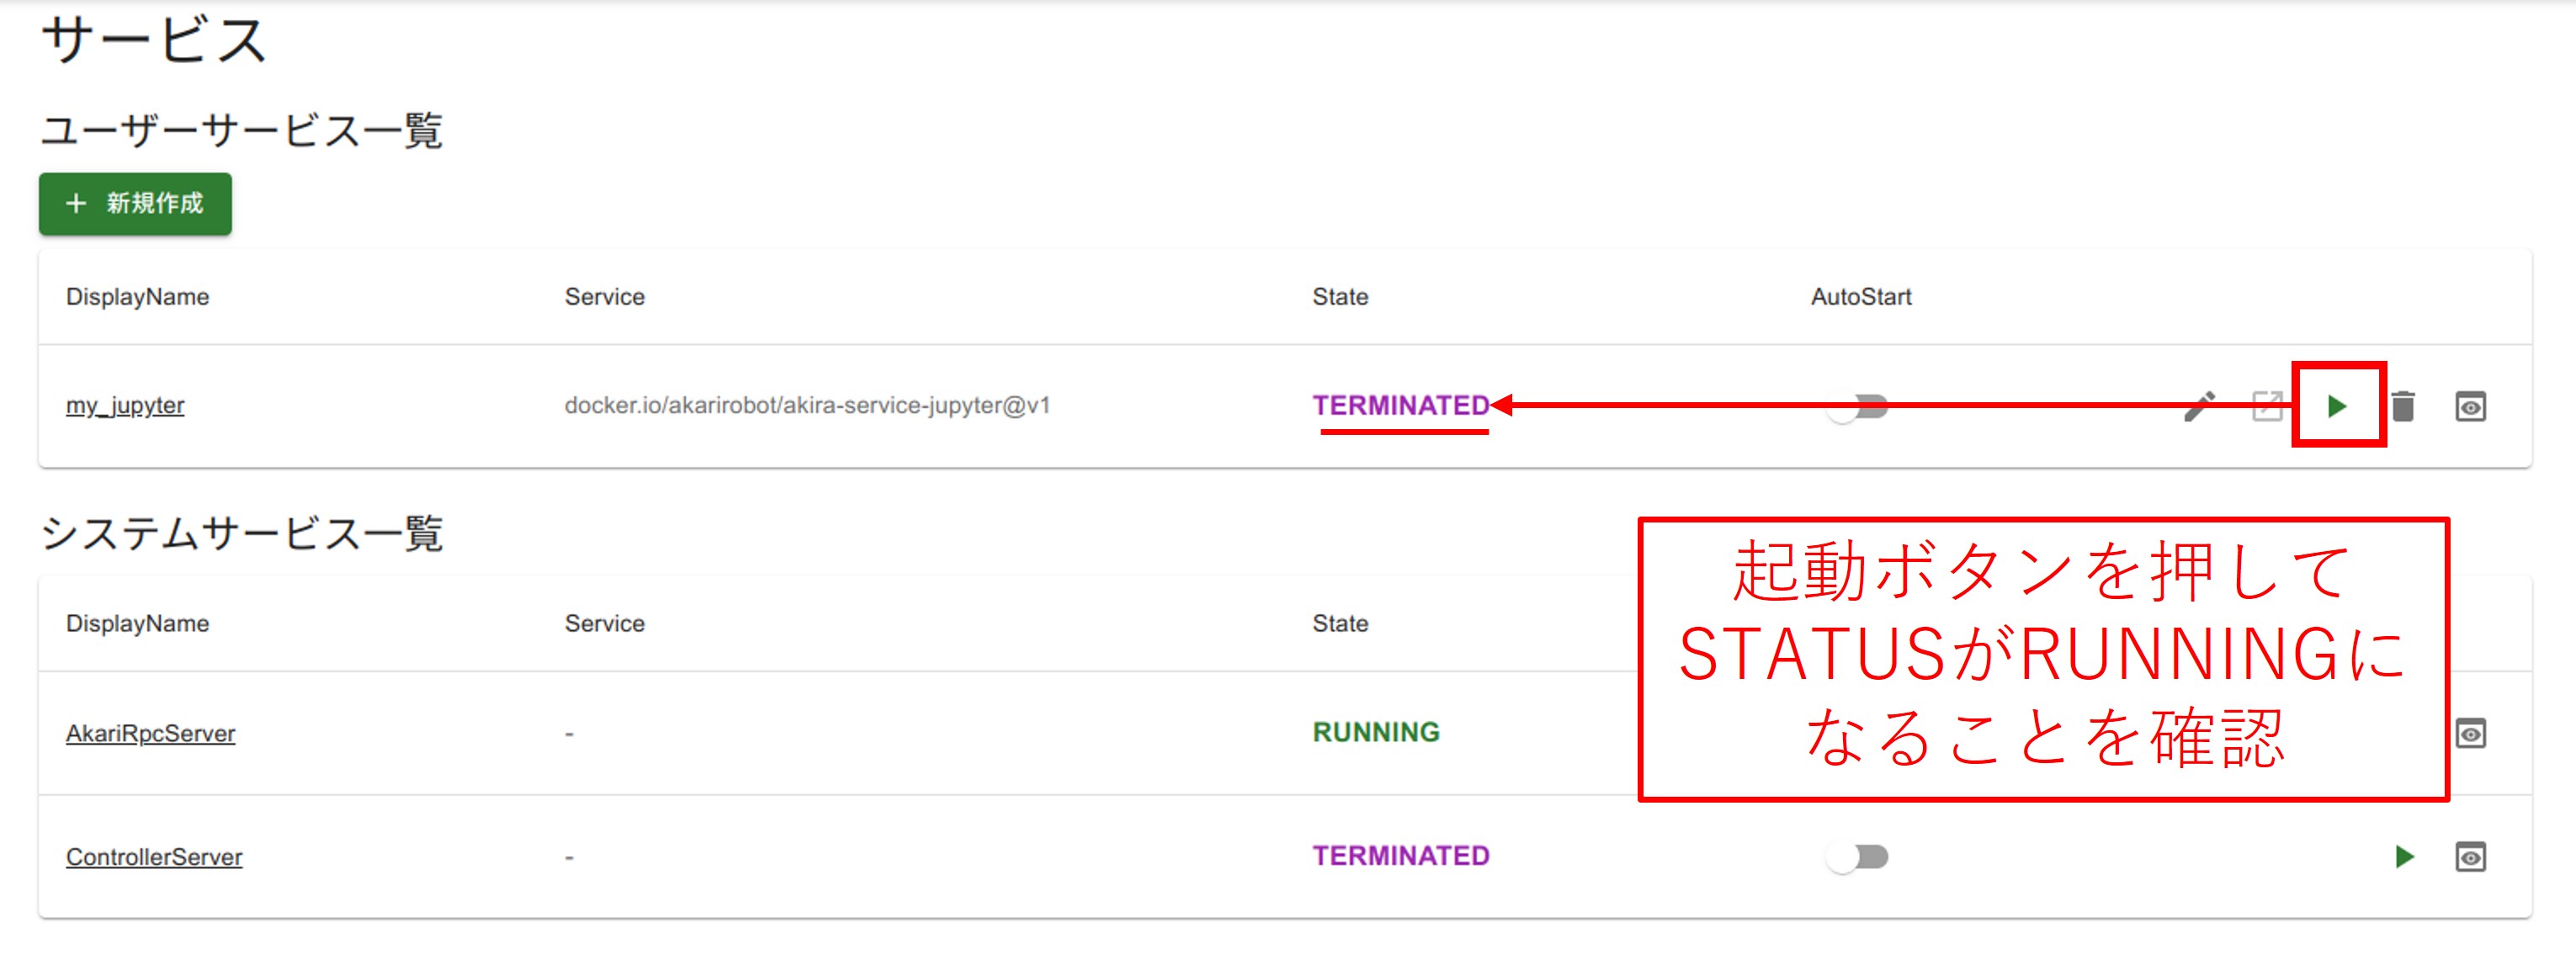Click DisplayName header in system services table

click(137, 624)
